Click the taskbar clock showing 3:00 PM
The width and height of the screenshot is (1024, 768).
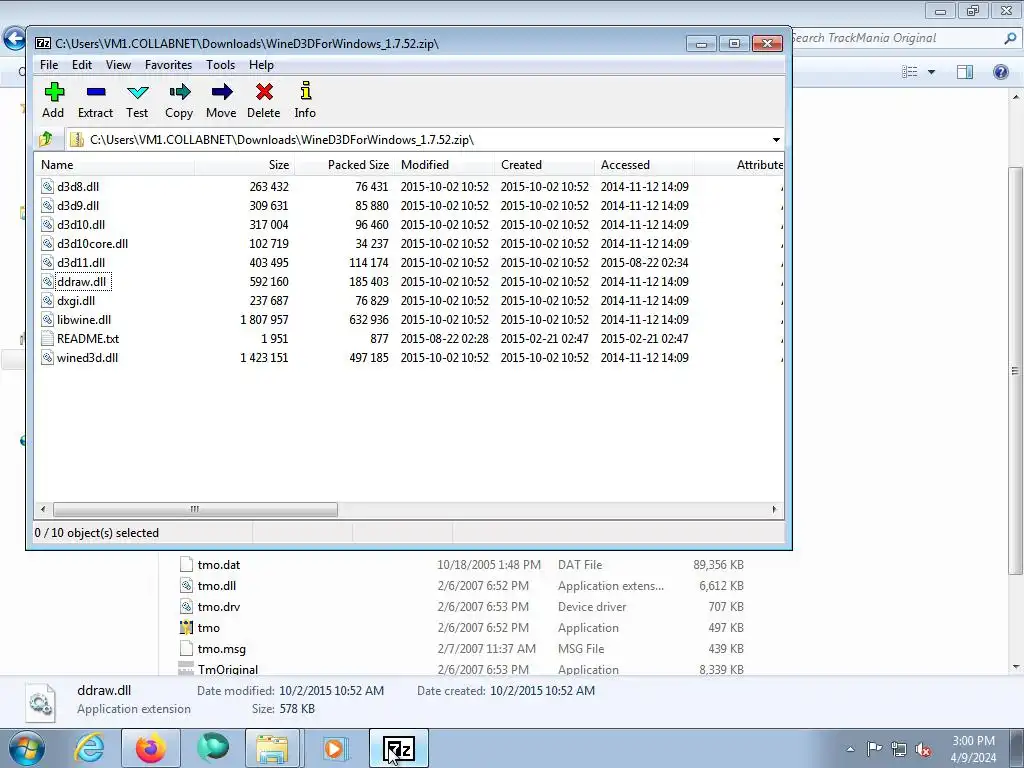click(x=973, y=749)
